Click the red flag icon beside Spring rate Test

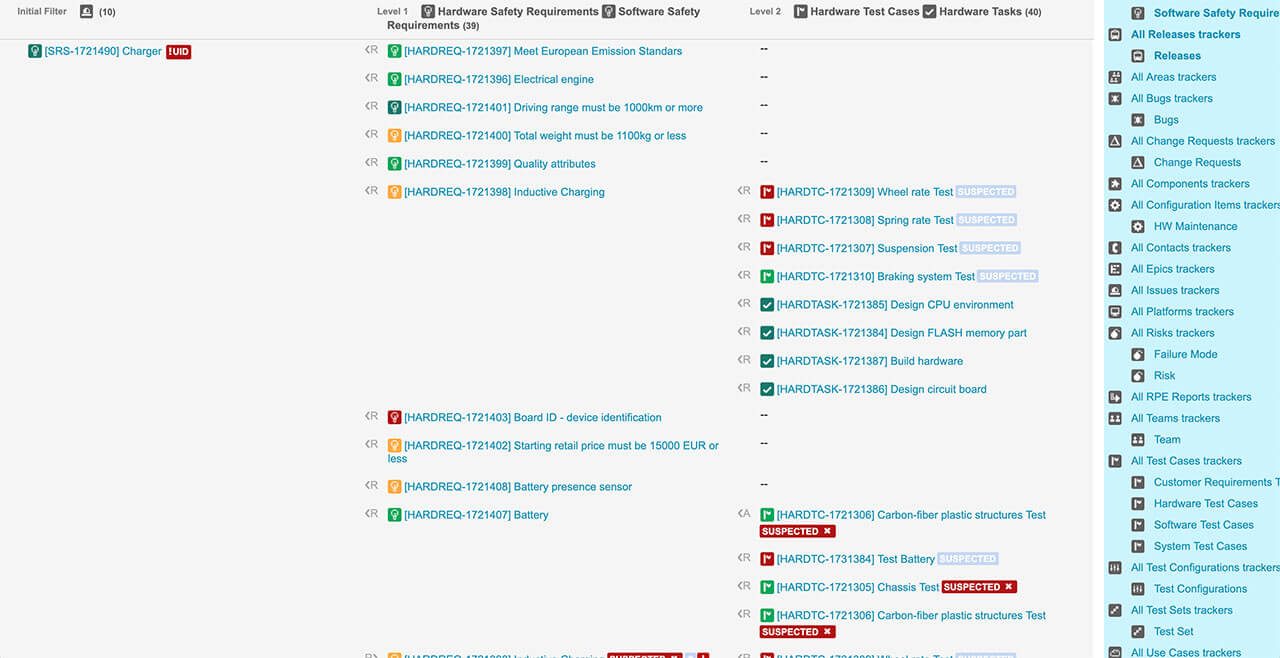(767, 220)
